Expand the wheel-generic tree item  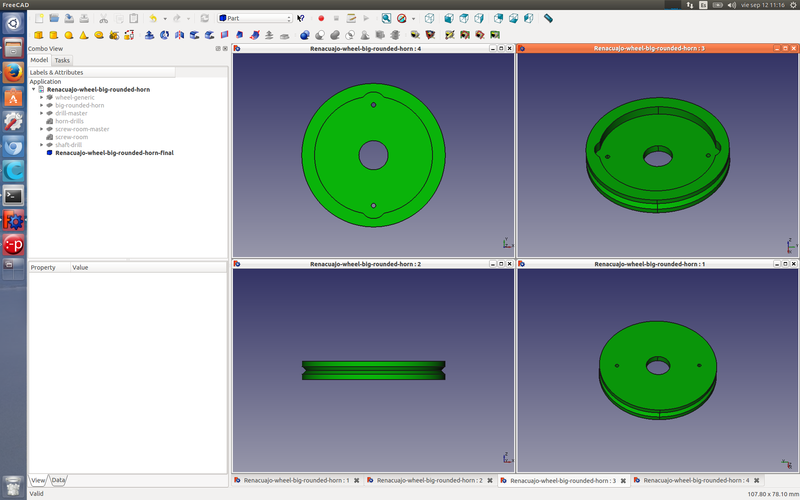point(42,97)
